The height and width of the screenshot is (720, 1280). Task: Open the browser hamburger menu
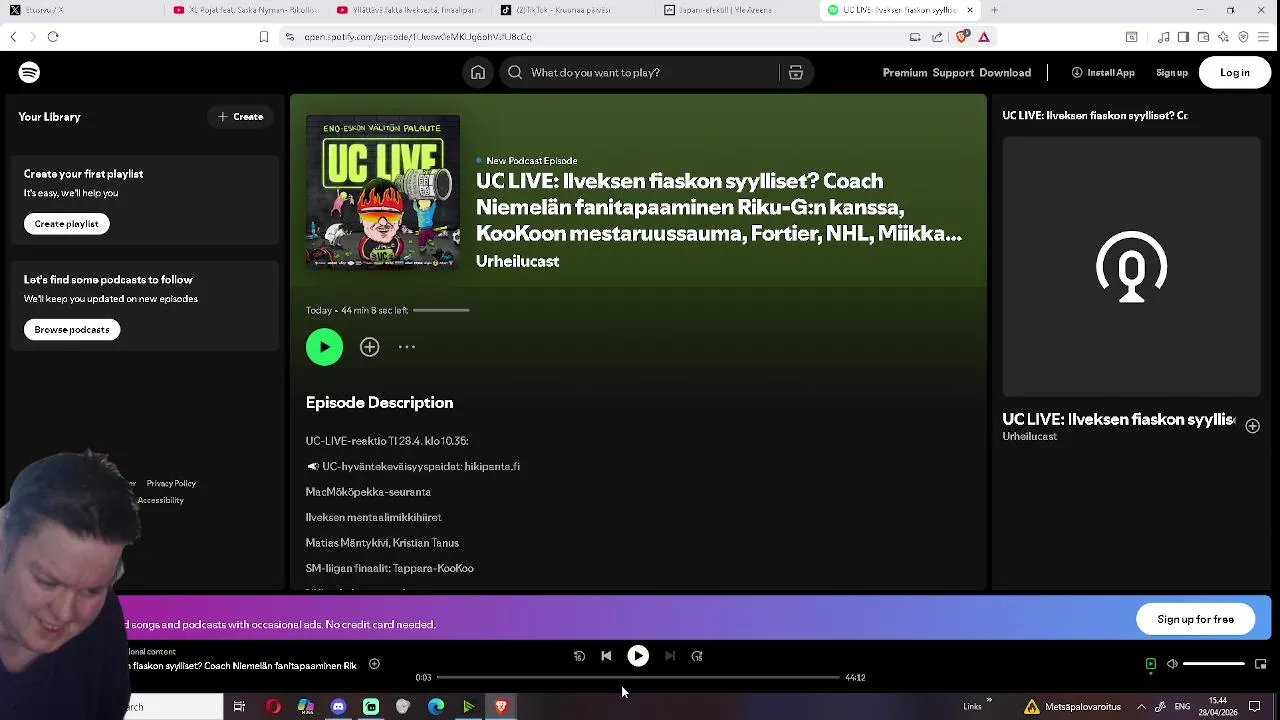(x=1264, y=37)
